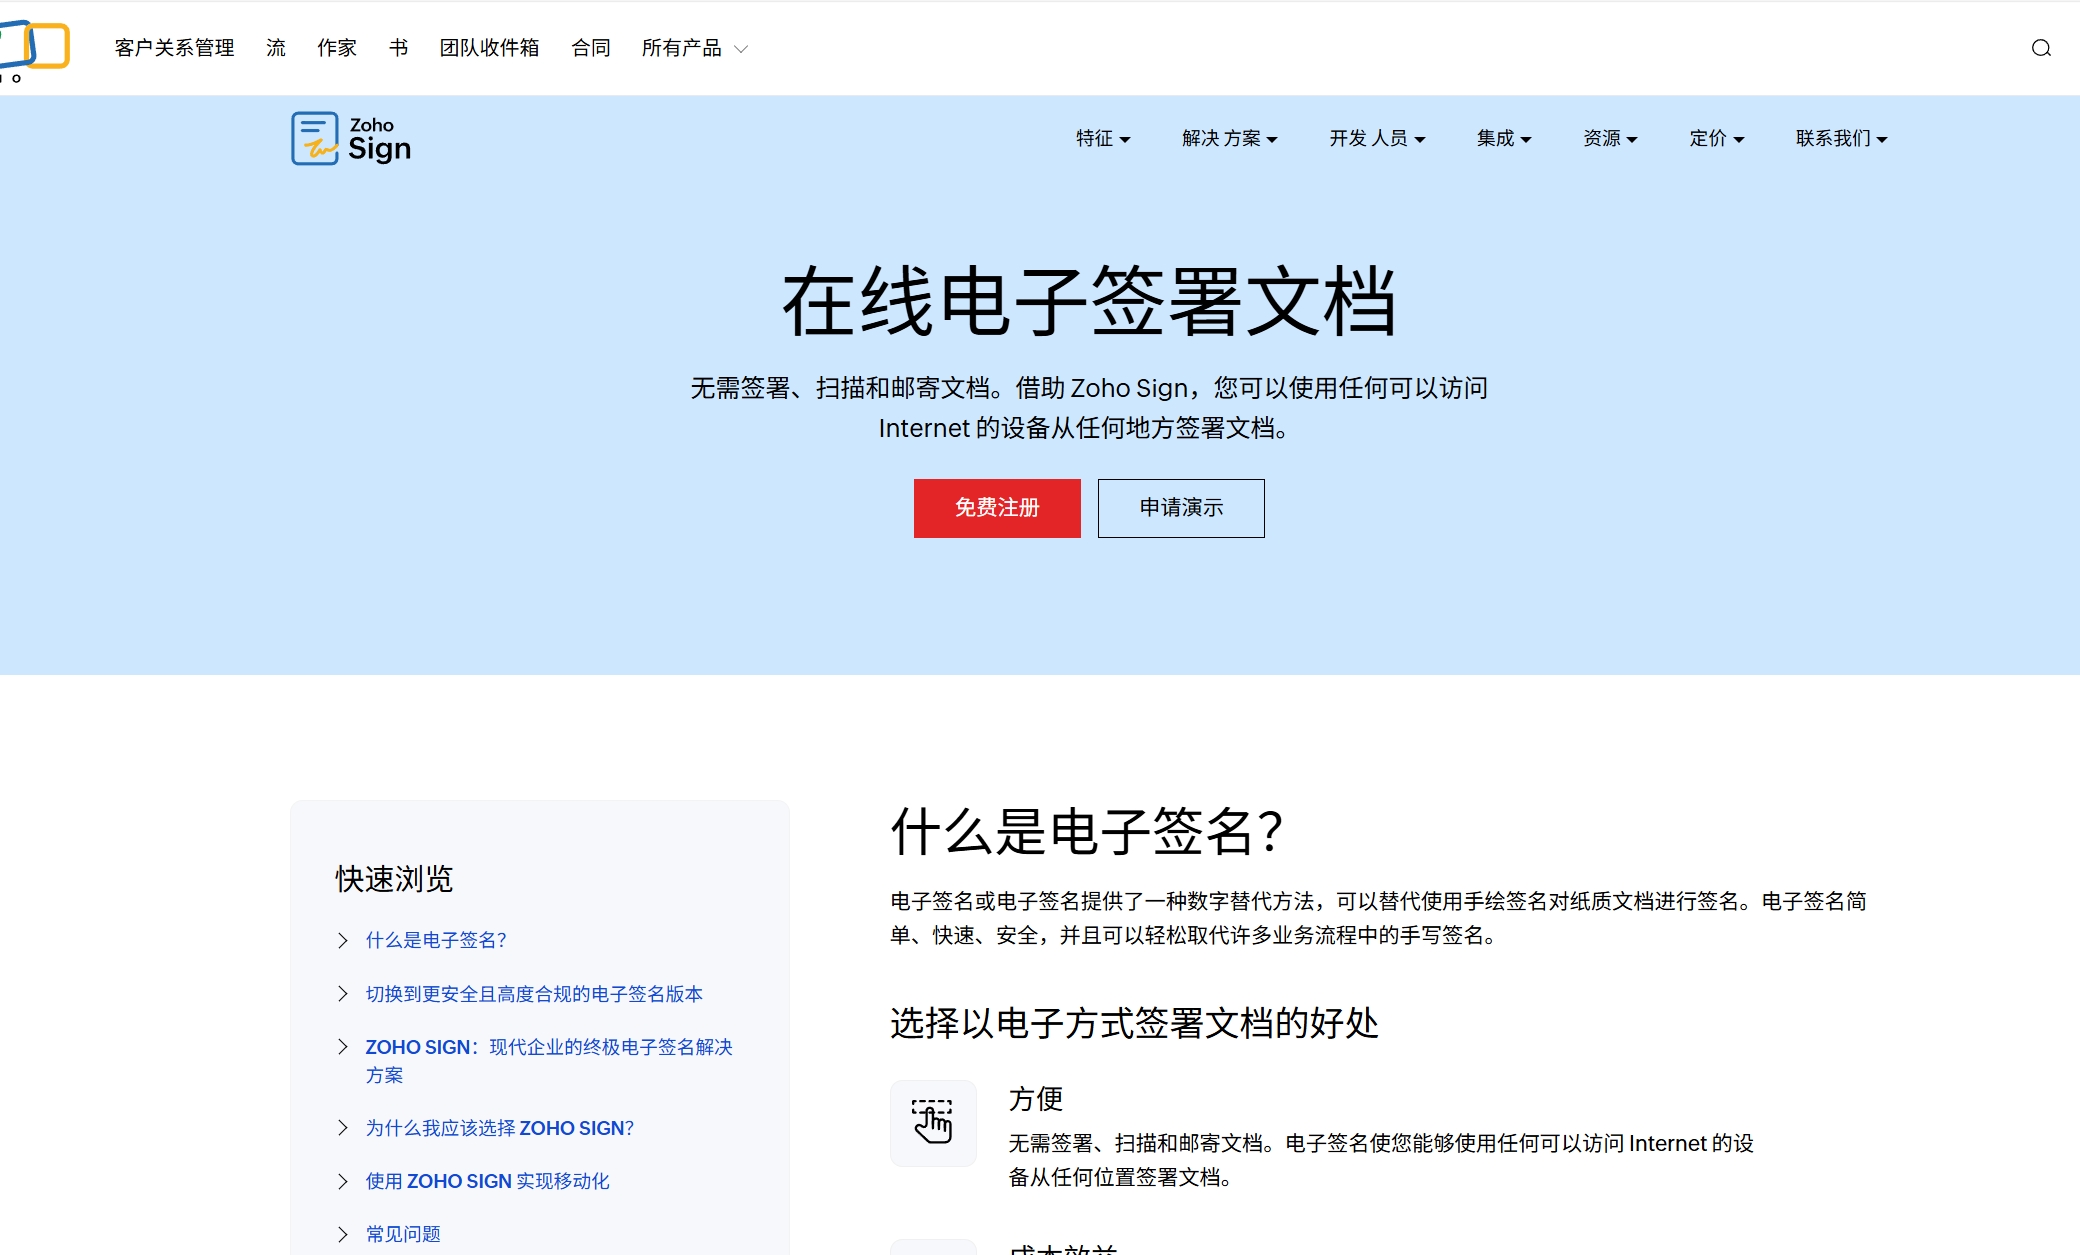Image resolution: width=2080 pixels, height=1255 pixels.
Task: Click the 什么是电子签名？ section heading
Action: (x=1088, y=832)
